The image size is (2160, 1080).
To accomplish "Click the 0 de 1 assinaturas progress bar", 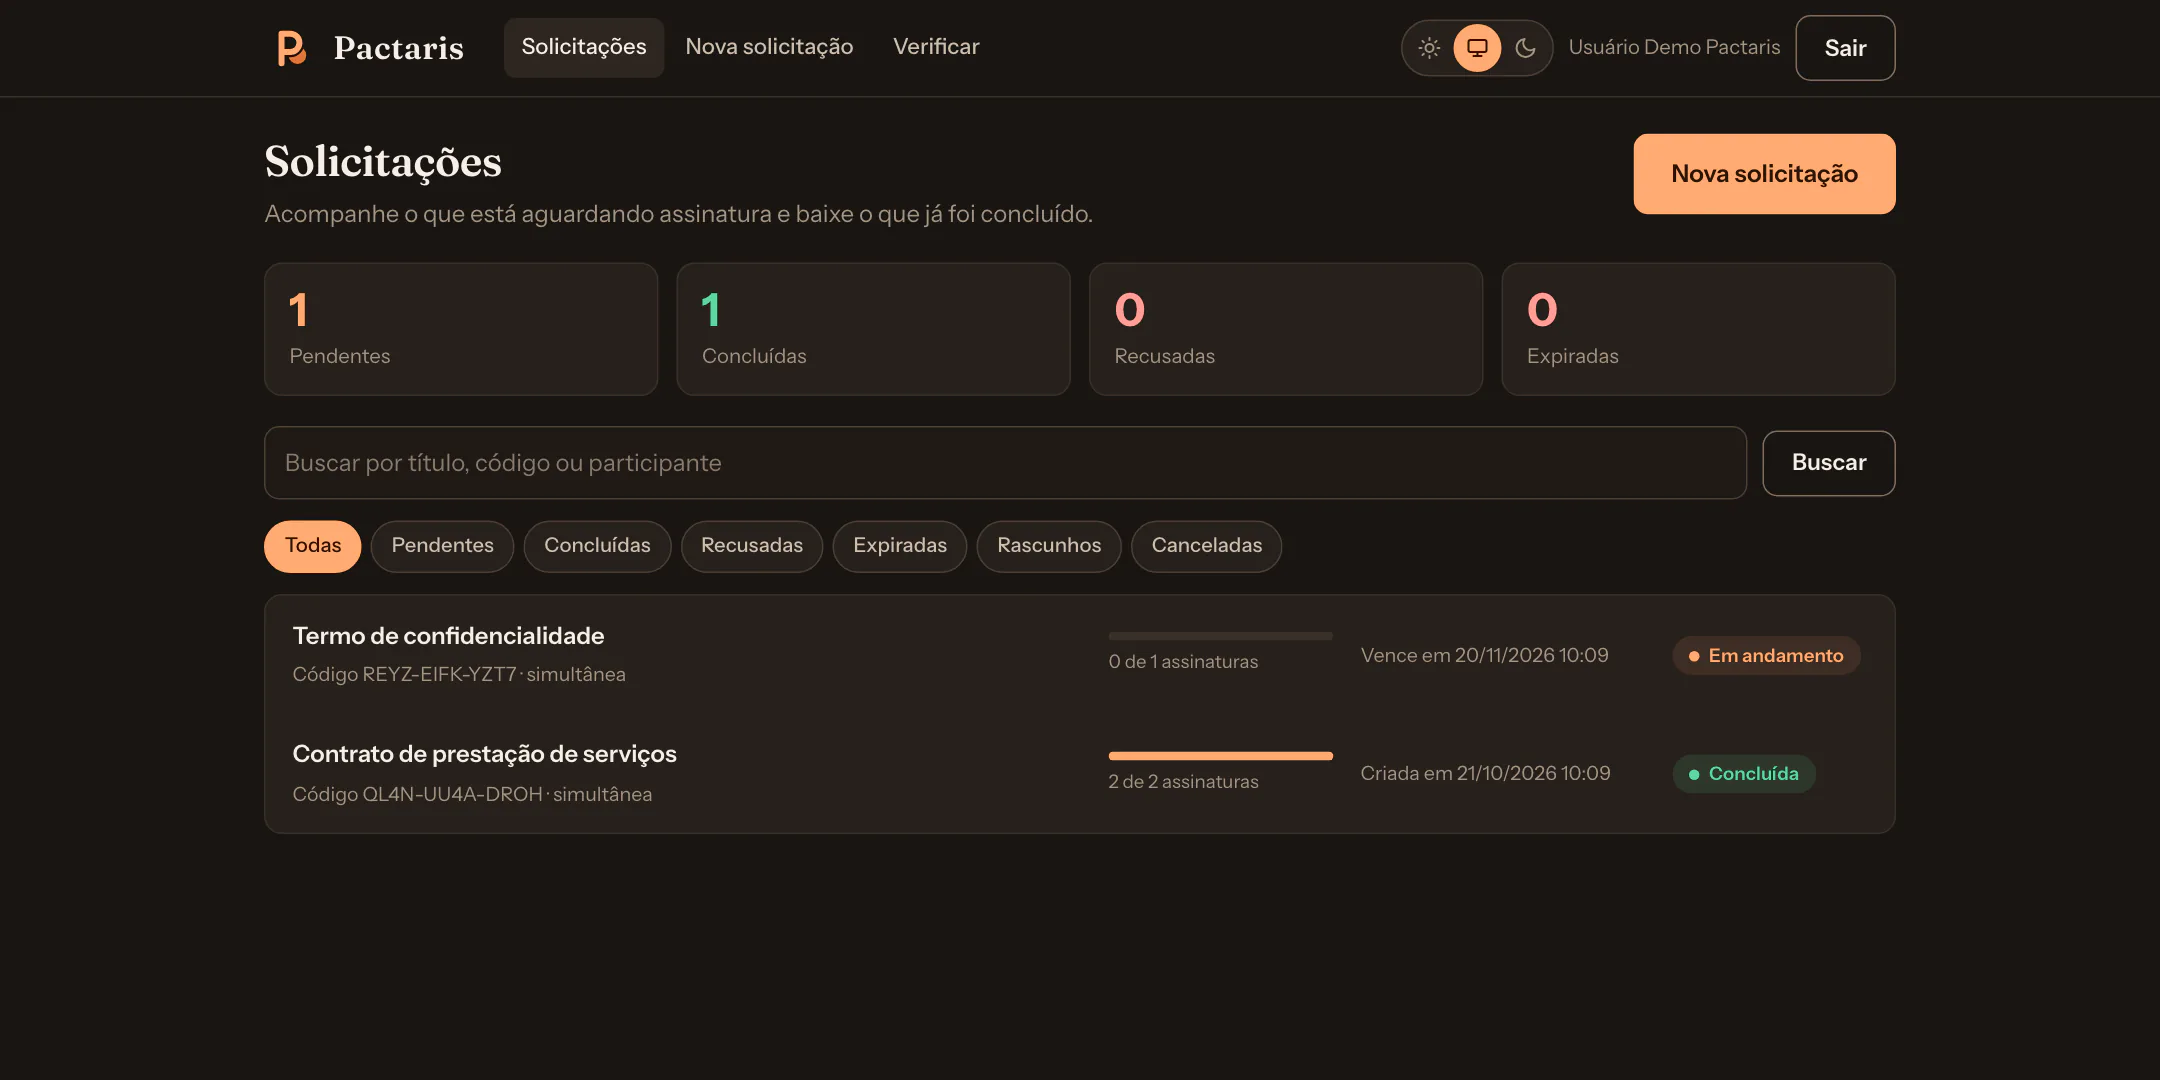I will pyautogui.click(x=1220, y=636).
